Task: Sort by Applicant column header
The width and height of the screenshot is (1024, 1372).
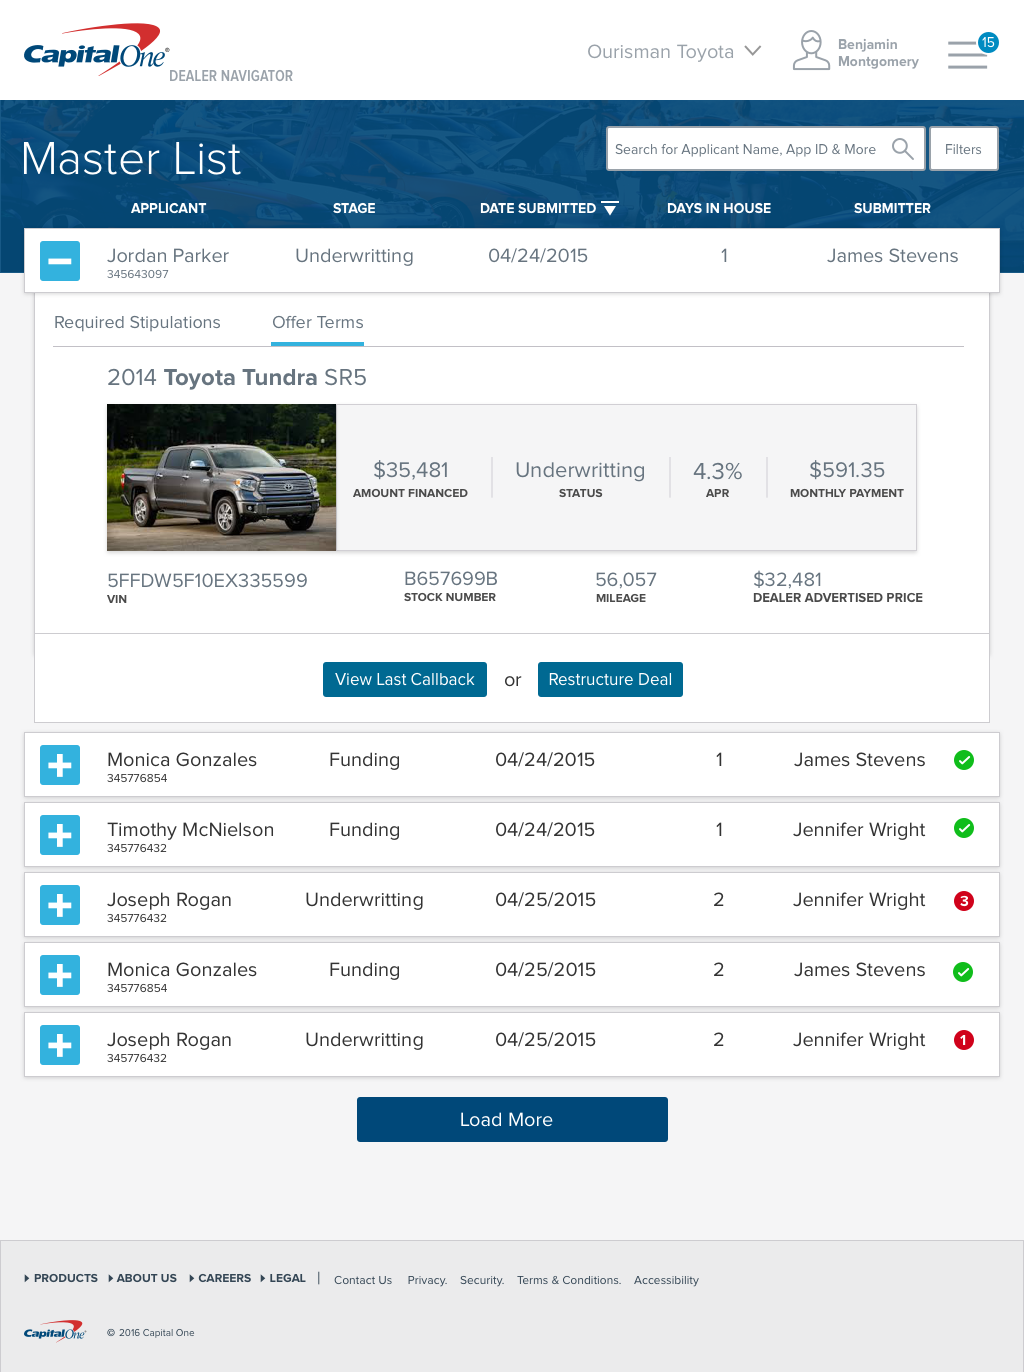Action: (168, 208)
